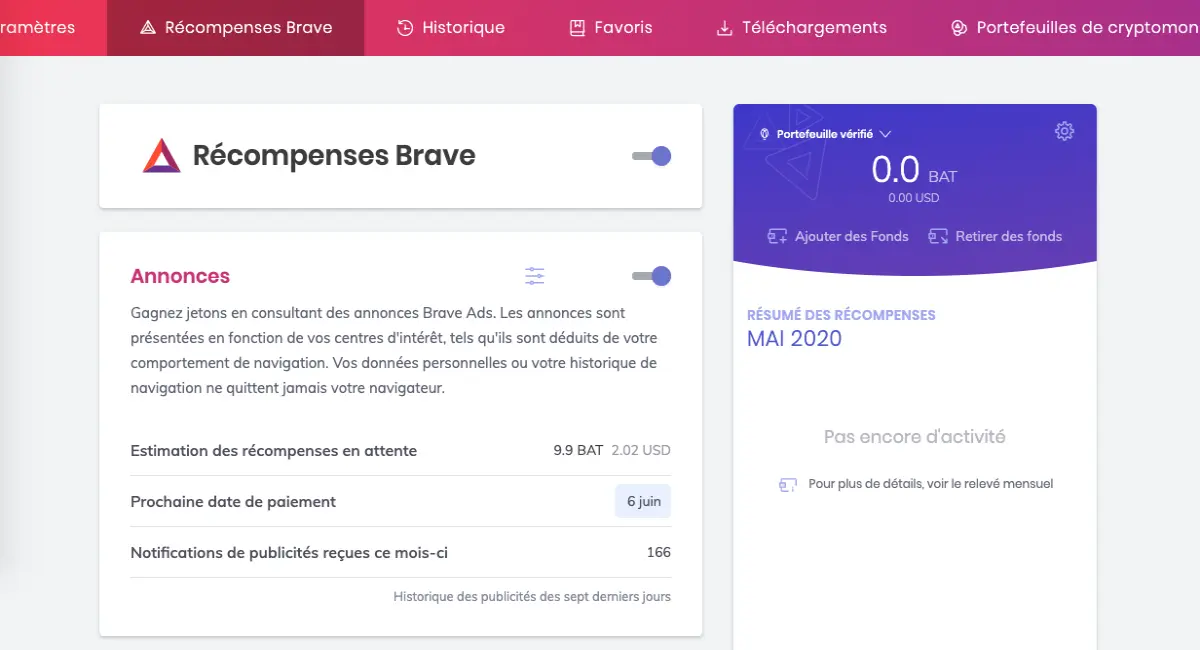Screen dimensions: 1200x650
Task: Click Prochaine date de paiement label
Action: click(x=233, y=502)
